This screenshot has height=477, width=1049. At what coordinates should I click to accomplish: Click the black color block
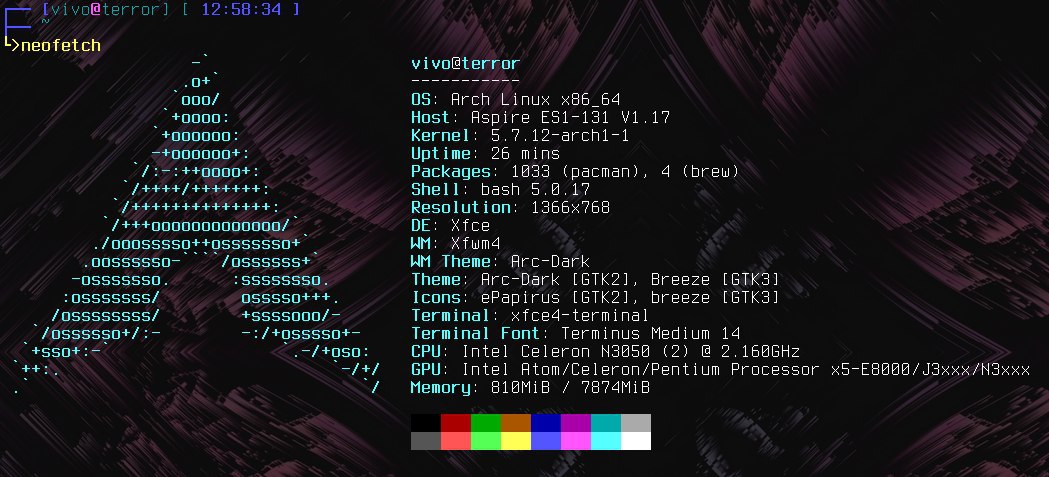(x=425, y=423)
